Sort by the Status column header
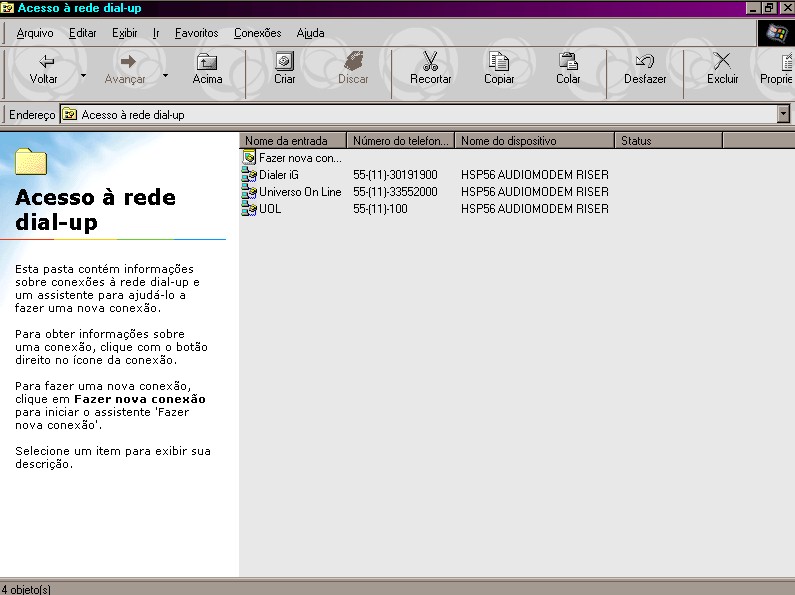 pos(668,140)
